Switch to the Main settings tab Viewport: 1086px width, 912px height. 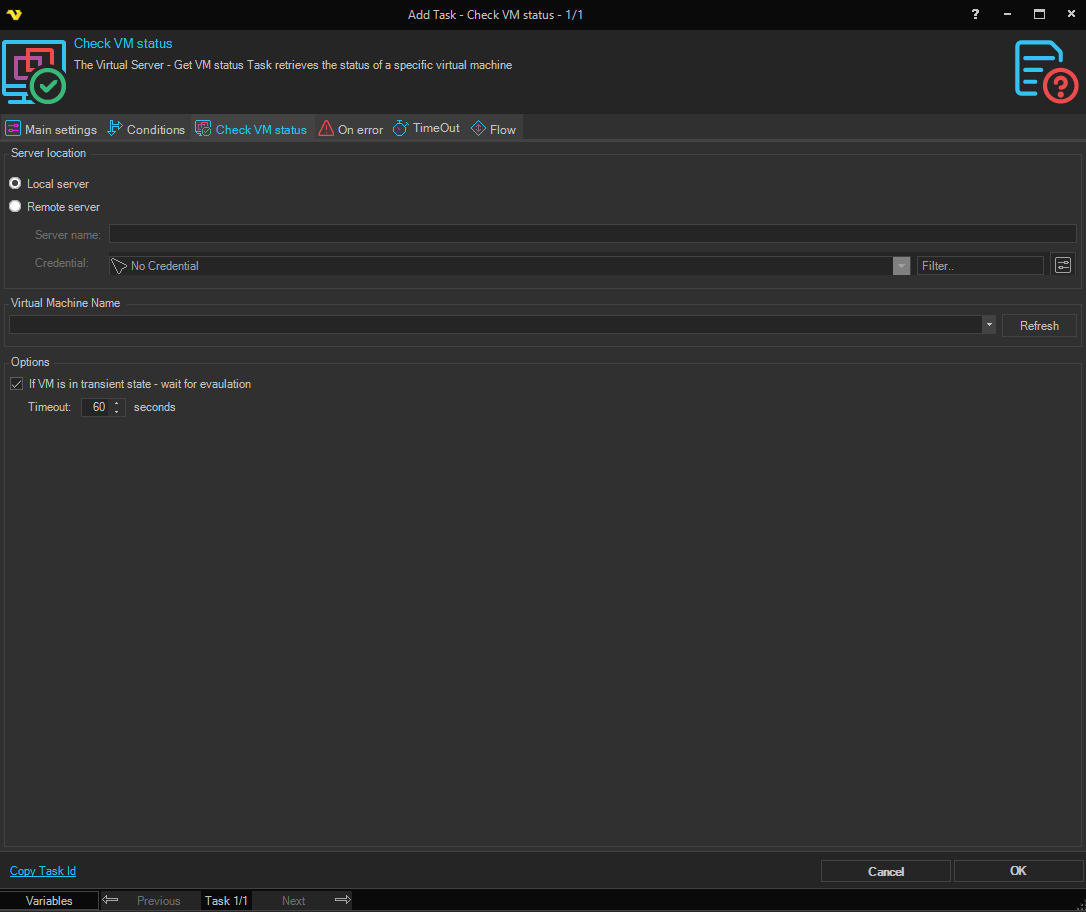coord(51,129)
